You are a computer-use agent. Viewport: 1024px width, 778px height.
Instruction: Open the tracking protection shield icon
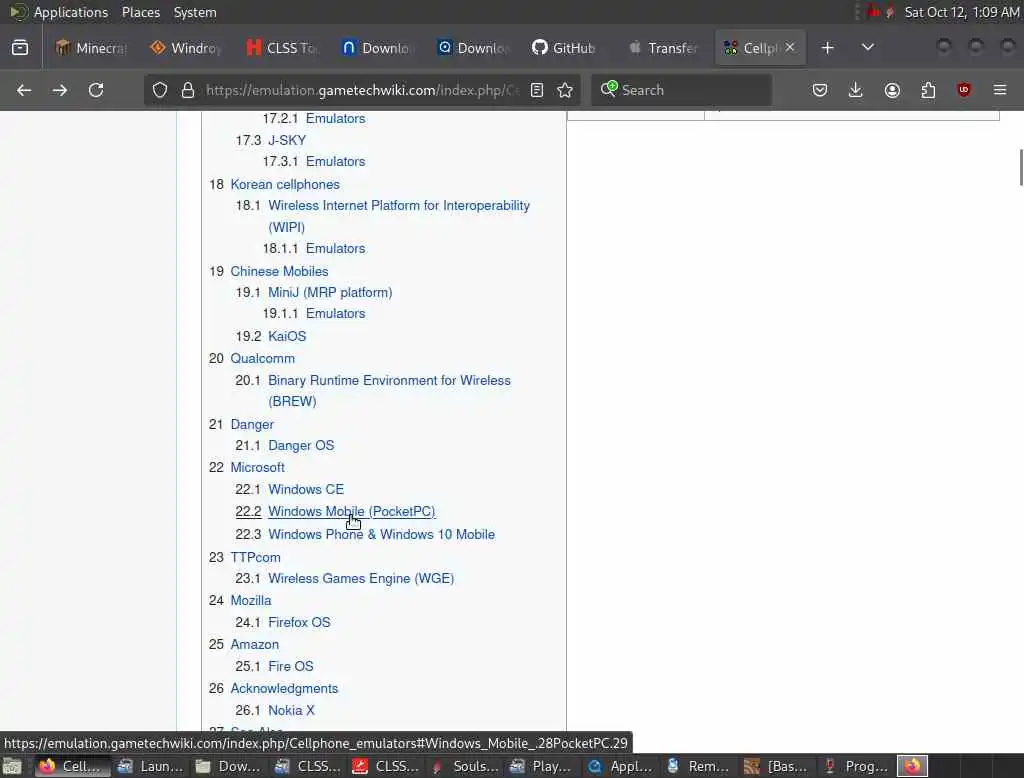point(160,90)
